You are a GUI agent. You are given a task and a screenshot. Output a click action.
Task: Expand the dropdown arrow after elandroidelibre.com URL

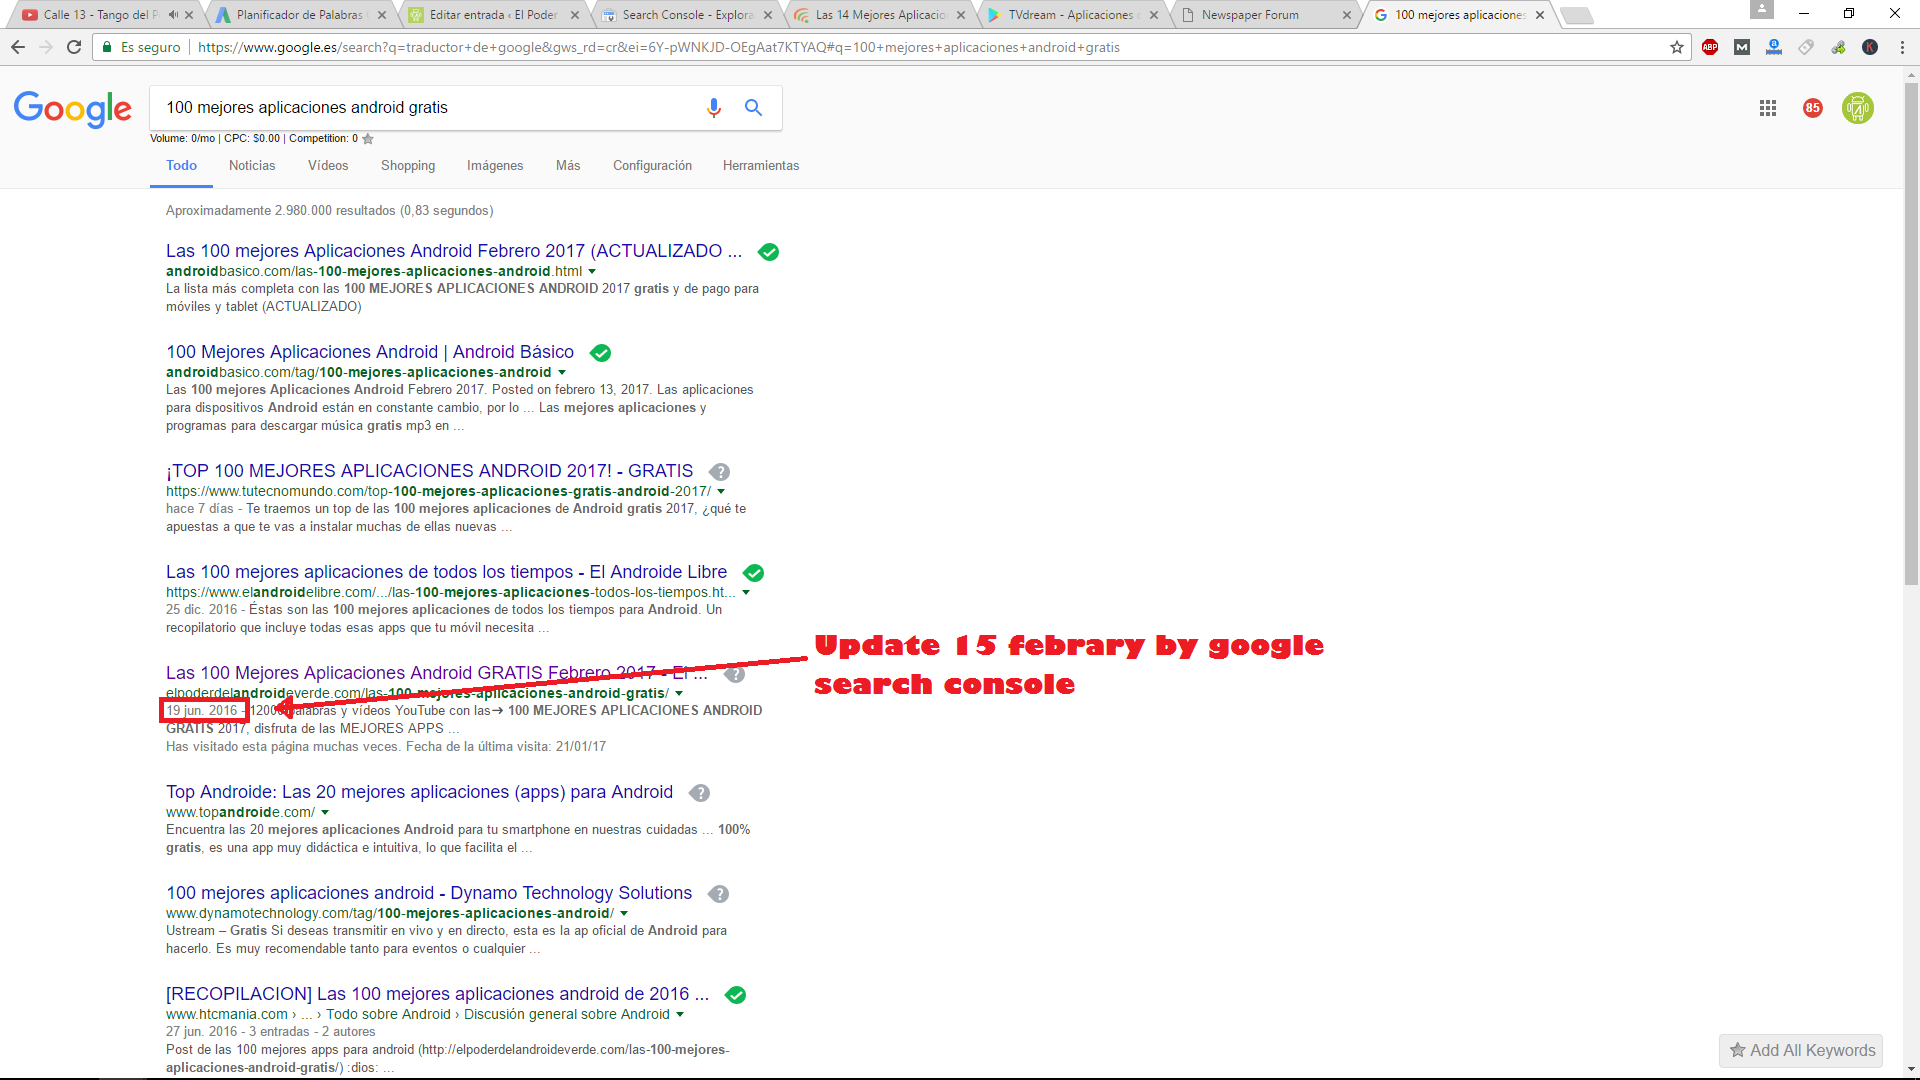click(746, 593)
